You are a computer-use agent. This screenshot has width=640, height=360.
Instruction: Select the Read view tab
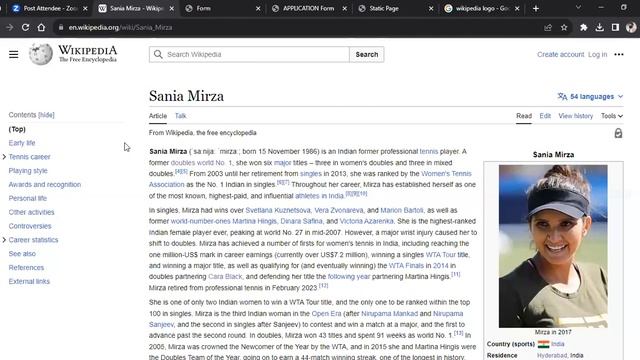coord(524,116)
